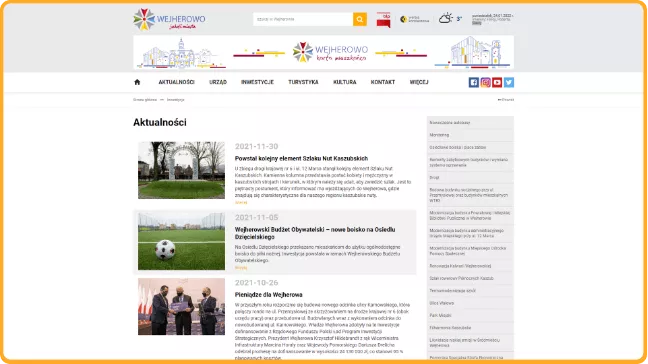Go to the home page via house icon
Screen dimensions: 648x364
pyautogui.click(x=137, y=82)
